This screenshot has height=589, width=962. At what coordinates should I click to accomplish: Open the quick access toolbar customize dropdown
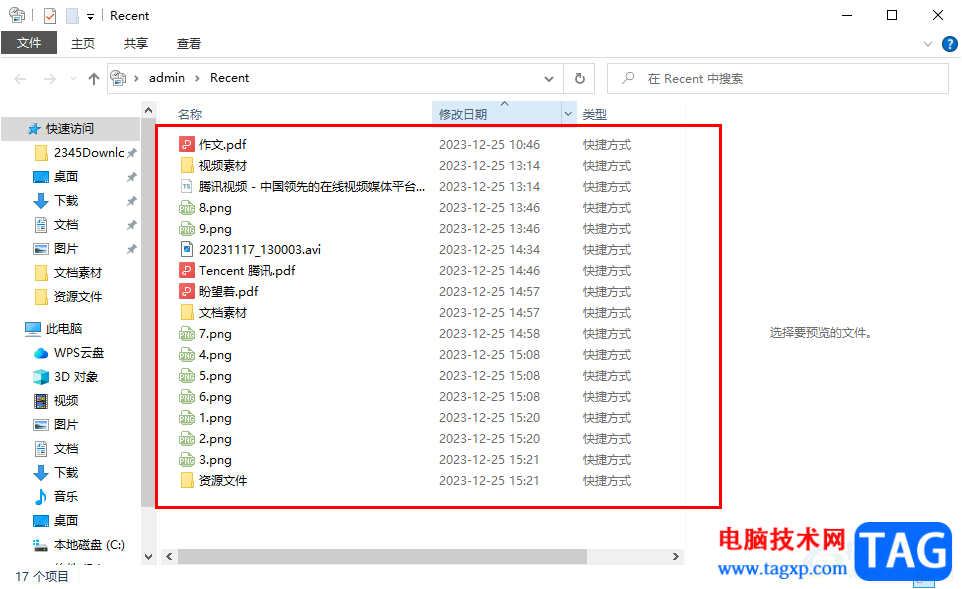point(90,17)
